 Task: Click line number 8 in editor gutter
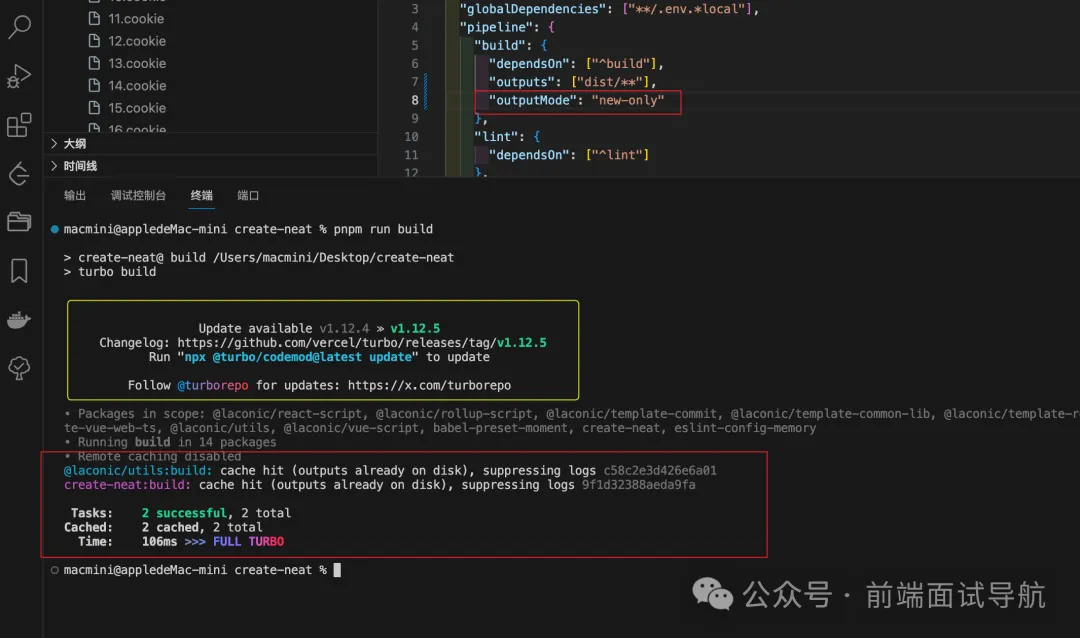(414, 100)
